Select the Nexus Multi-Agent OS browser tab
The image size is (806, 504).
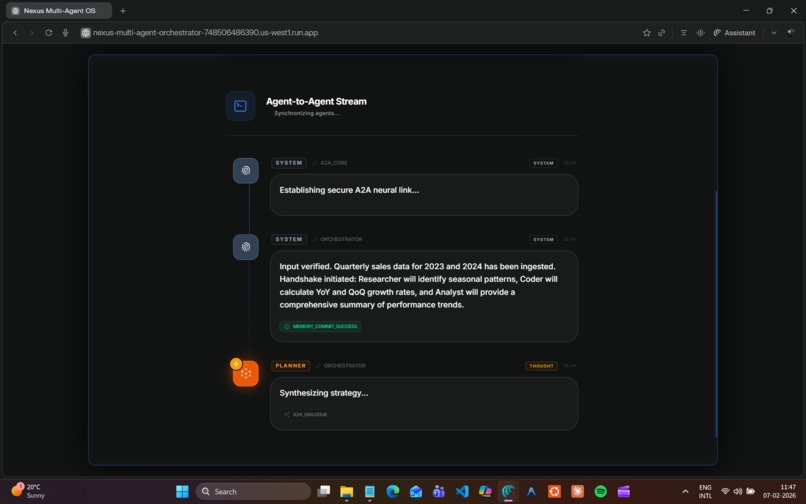pyautogui.click(x=60, y=10)
